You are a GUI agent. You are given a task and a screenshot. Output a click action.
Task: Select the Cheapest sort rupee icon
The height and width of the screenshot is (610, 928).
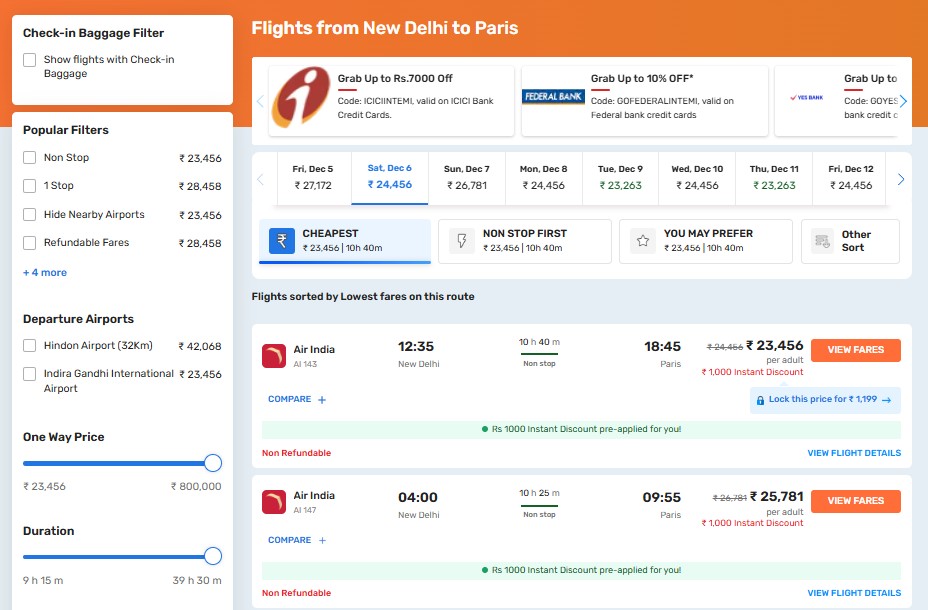coord(281,240)
